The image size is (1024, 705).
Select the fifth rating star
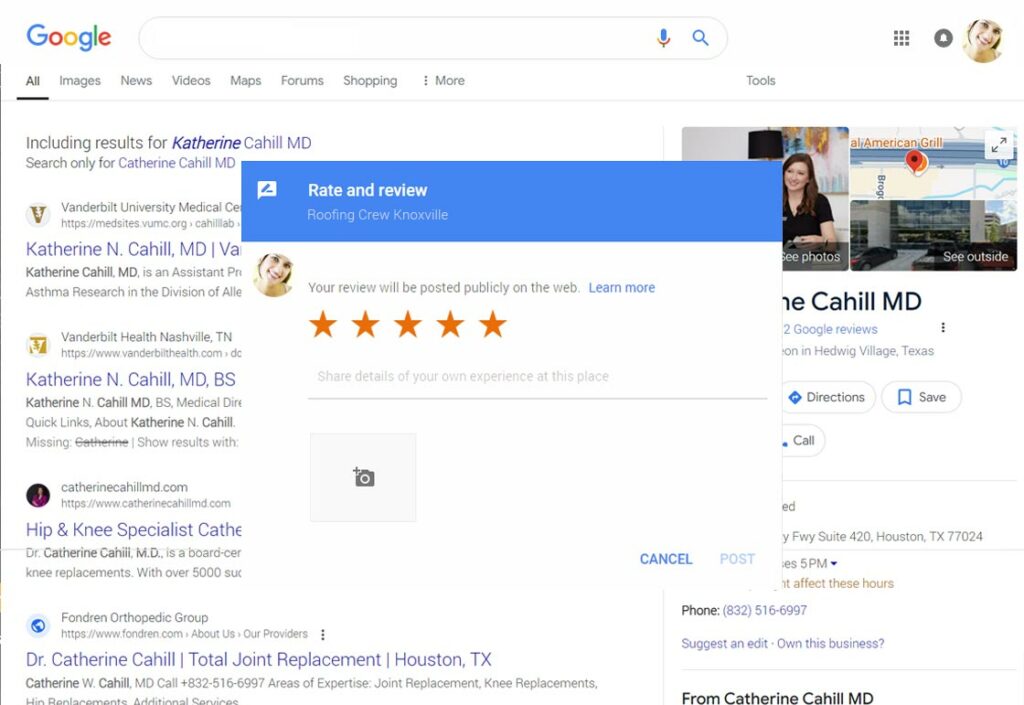[493, 324]
